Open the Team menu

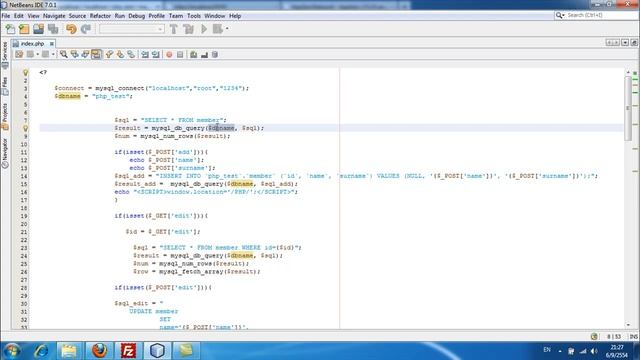coord(176,16)
